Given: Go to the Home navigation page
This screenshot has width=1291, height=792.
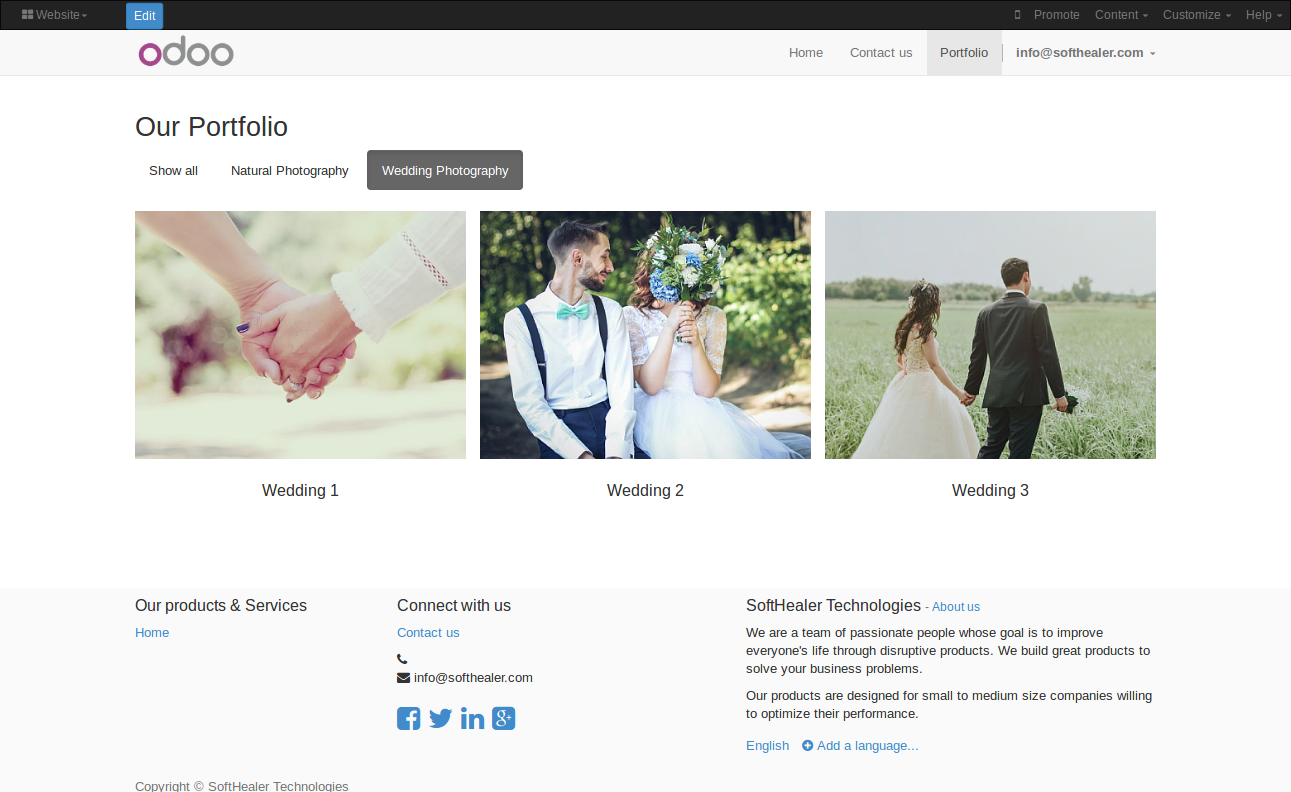Looking at the screenshot, I should coord(806,53).
